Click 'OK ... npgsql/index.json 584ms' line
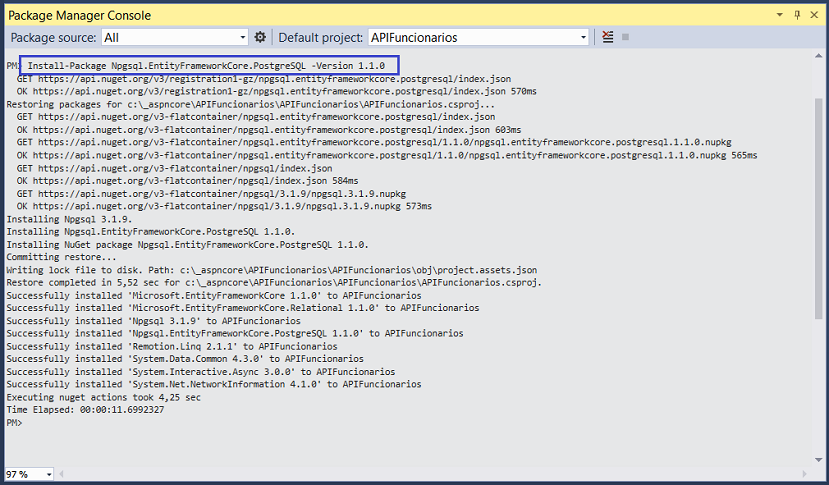The image size is (829, 485). (188, 181)
